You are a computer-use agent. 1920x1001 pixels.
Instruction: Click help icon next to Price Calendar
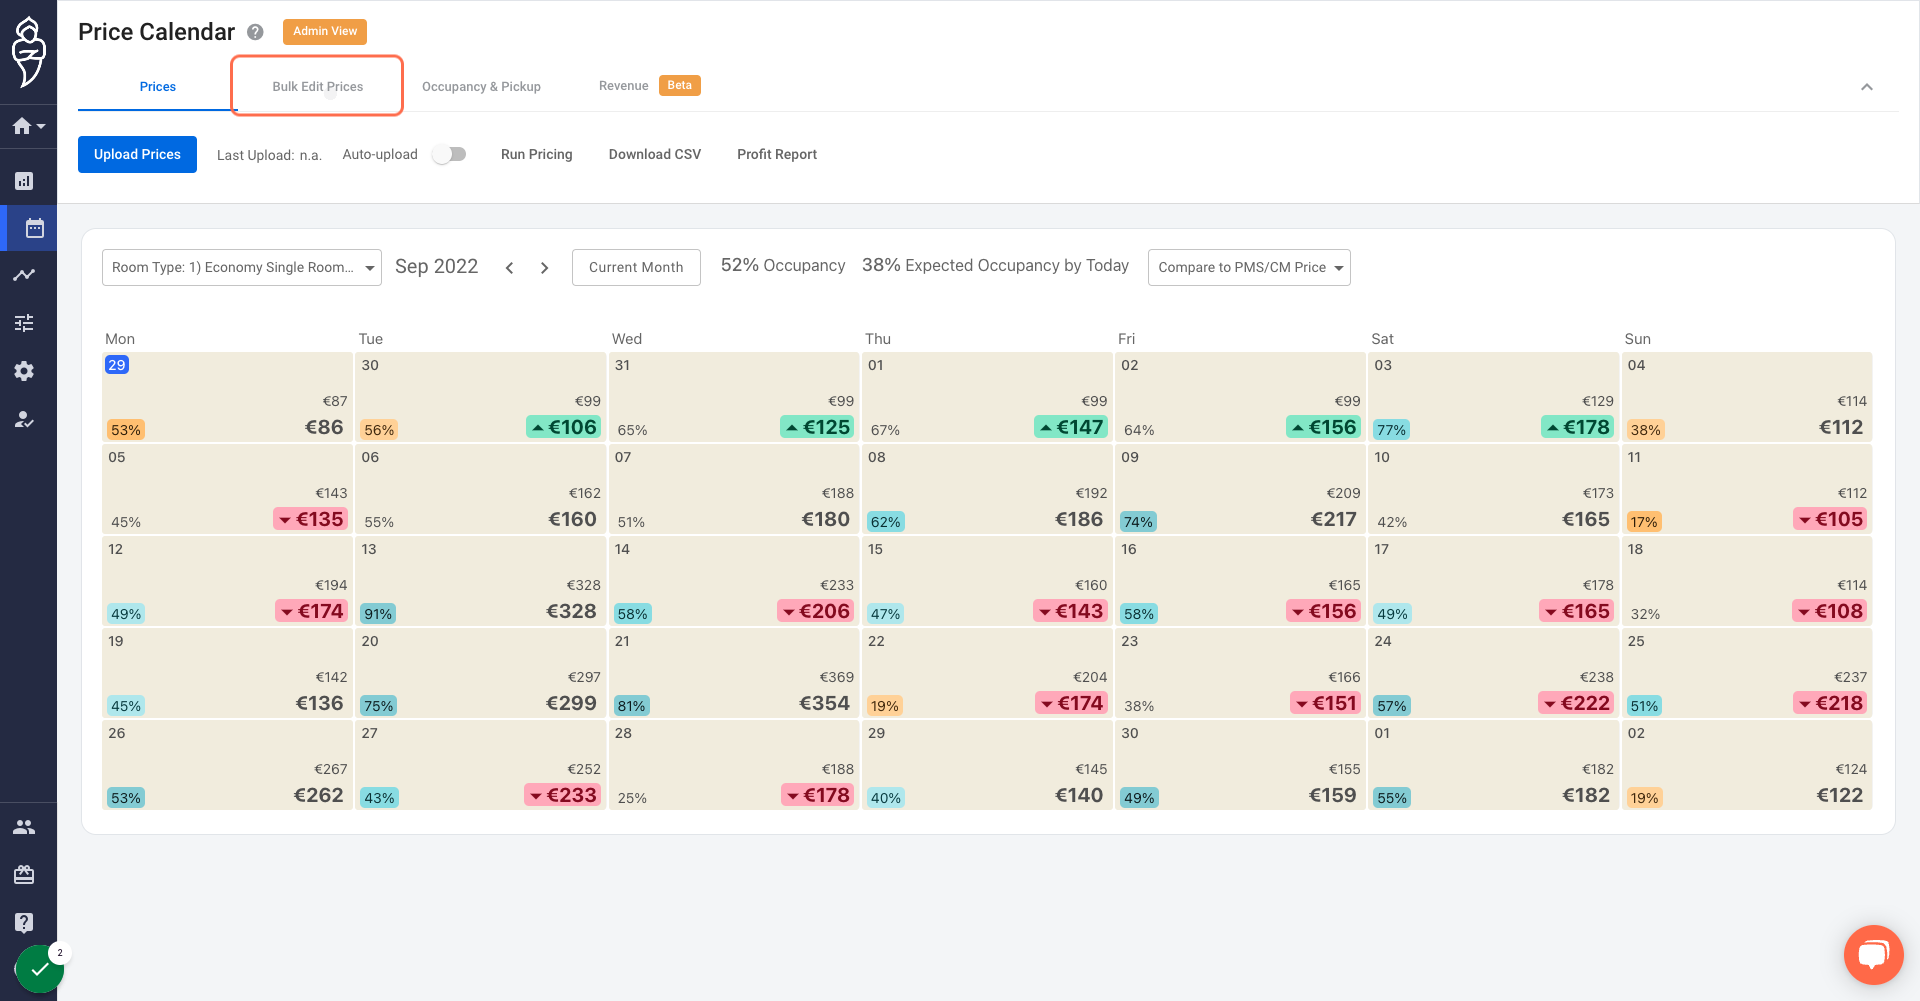(x=255, y=32)
